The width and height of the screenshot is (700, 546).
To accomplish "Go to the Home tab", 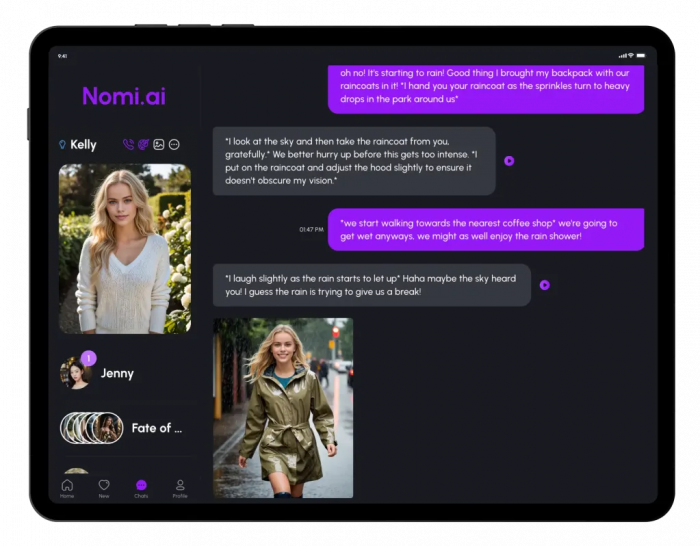I will coord(67,488).
